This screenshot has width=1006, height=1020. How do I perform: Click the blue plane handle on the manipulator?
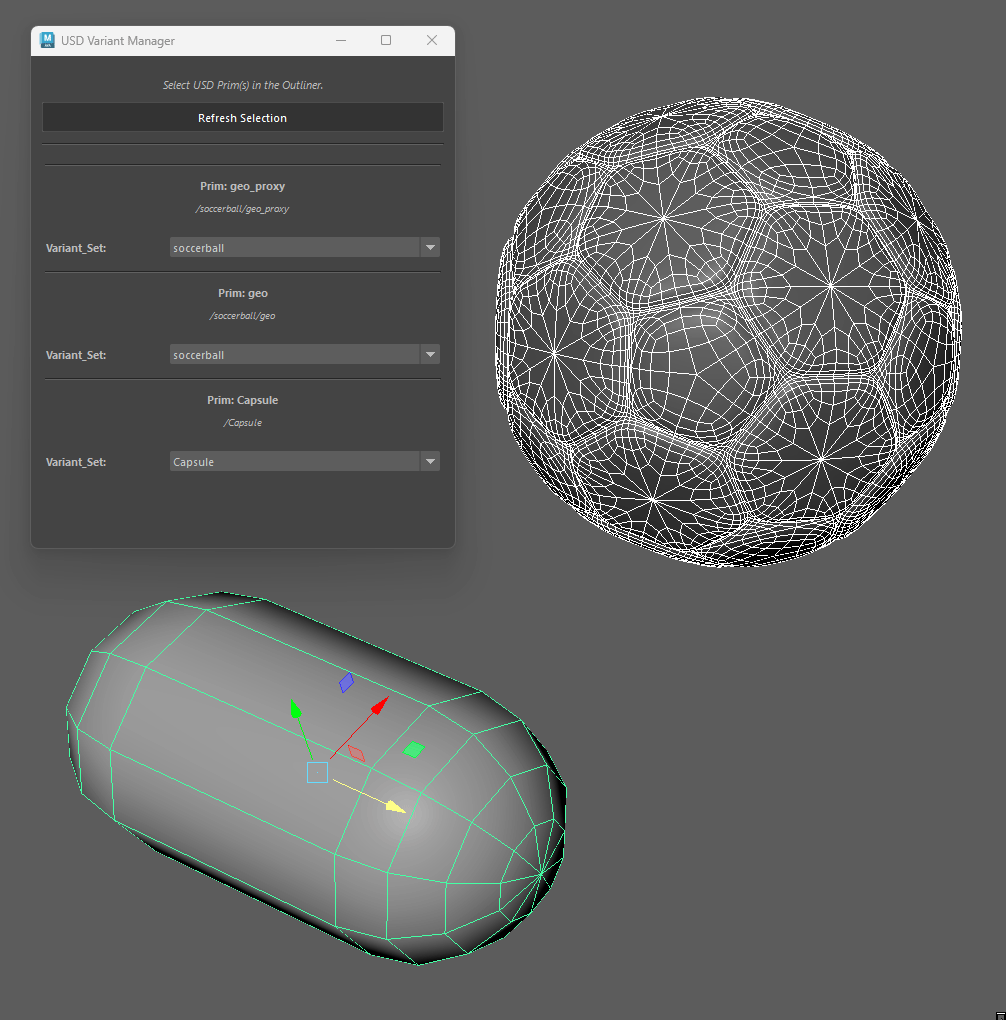pyautogui.click(x=347, y=683)
